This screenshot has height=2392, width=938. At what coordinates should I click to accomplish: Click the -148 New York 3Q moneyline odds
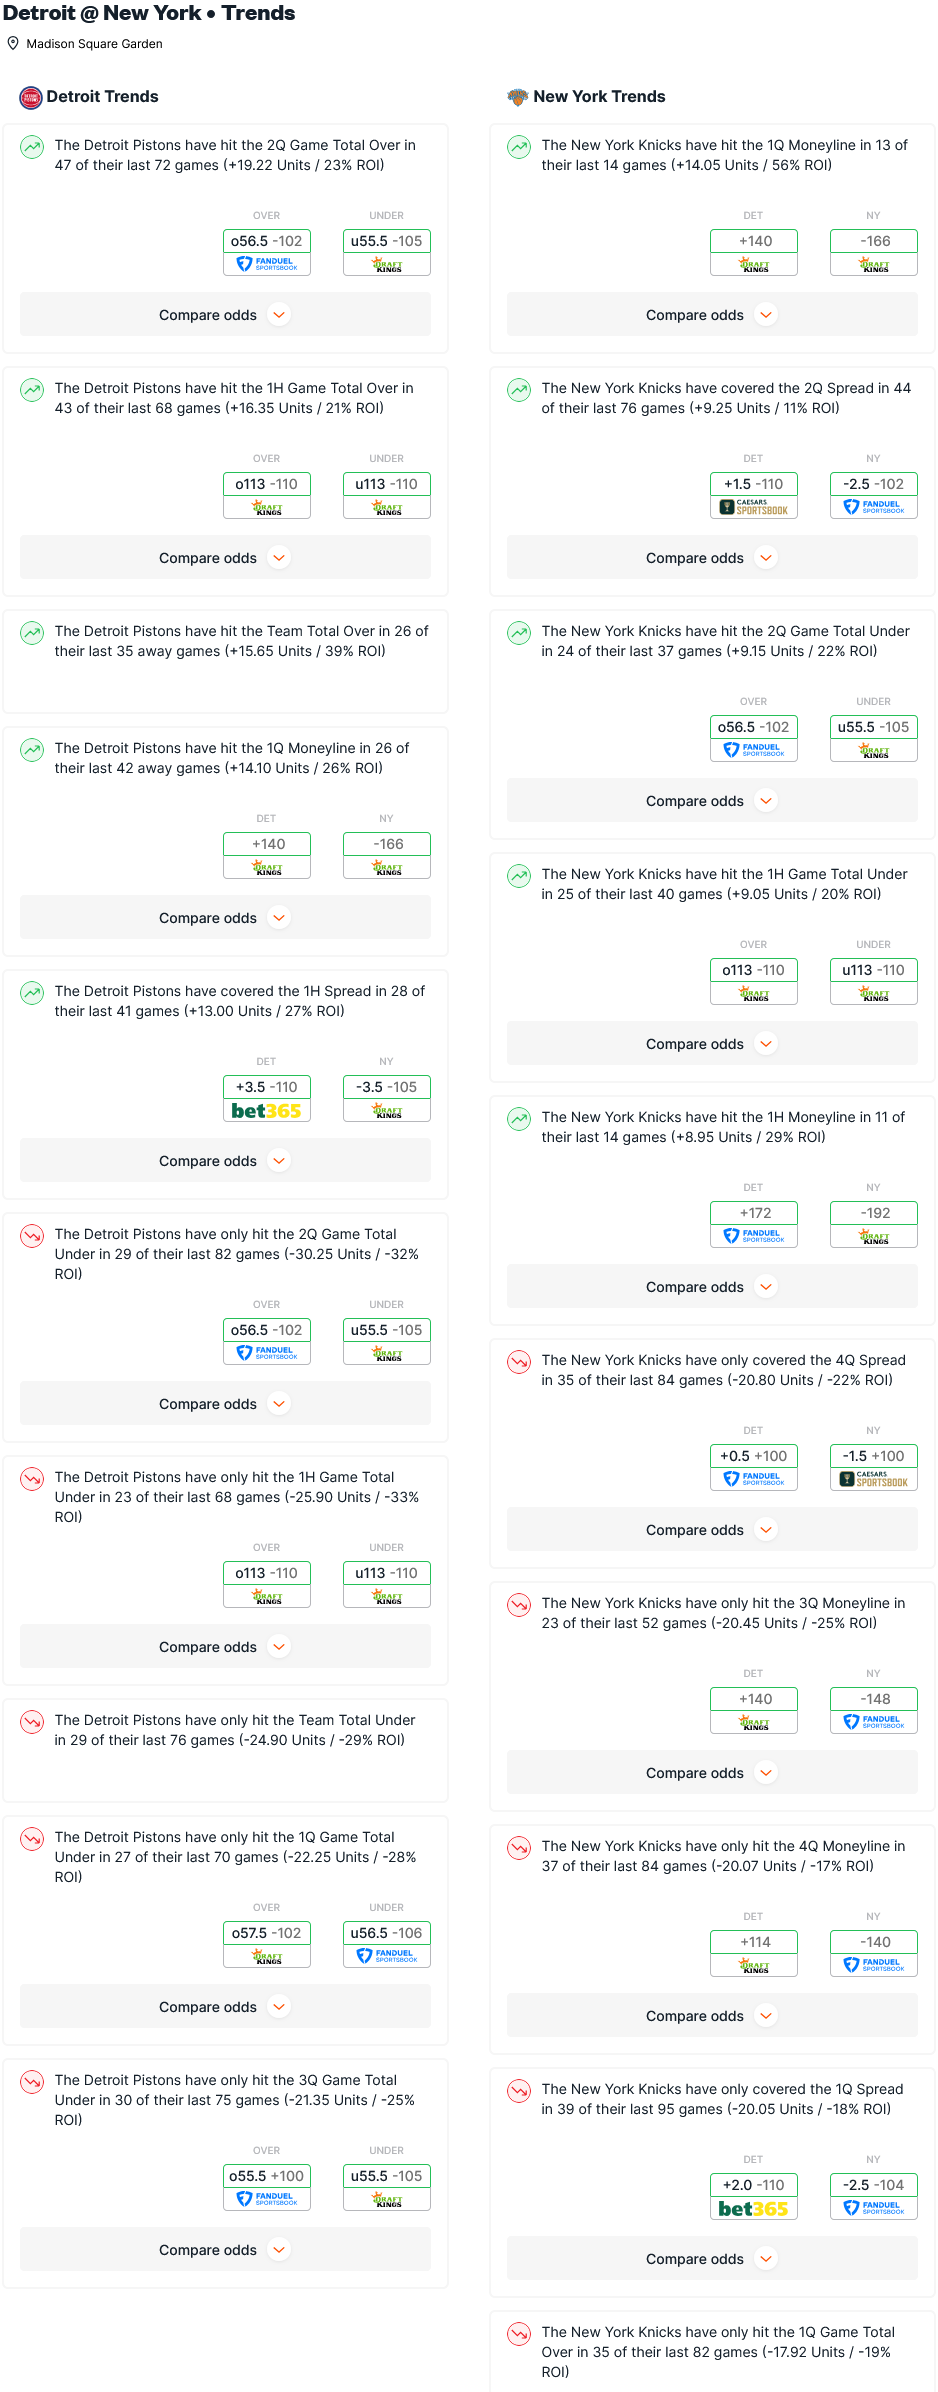coord(873,1699)
